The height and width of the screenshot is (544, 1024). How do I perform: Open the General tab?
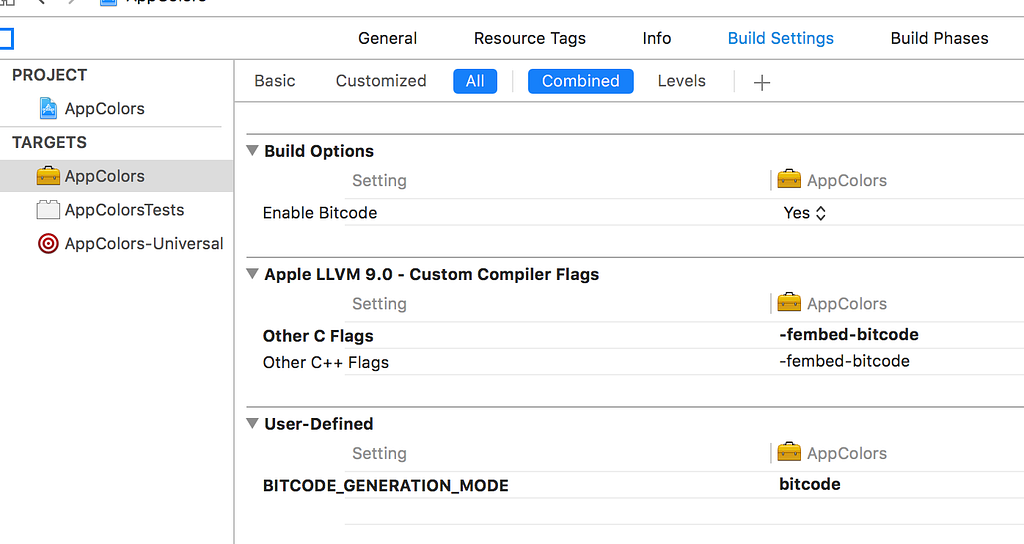point(387,39)
